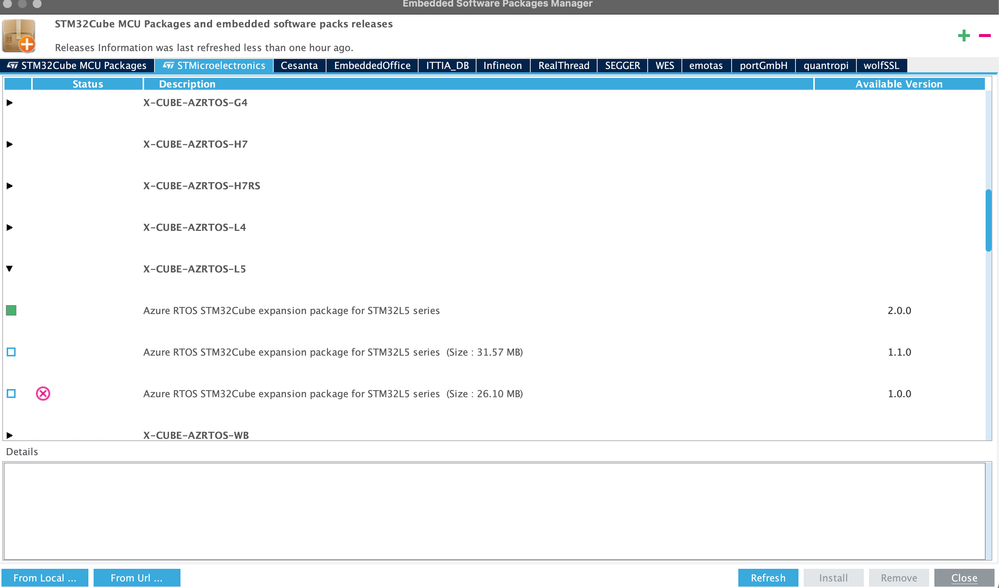999x588 pixels.
Task: Expand the X-CUBE-AZRTOS-H7RS row
Action: tap(9, 186)
